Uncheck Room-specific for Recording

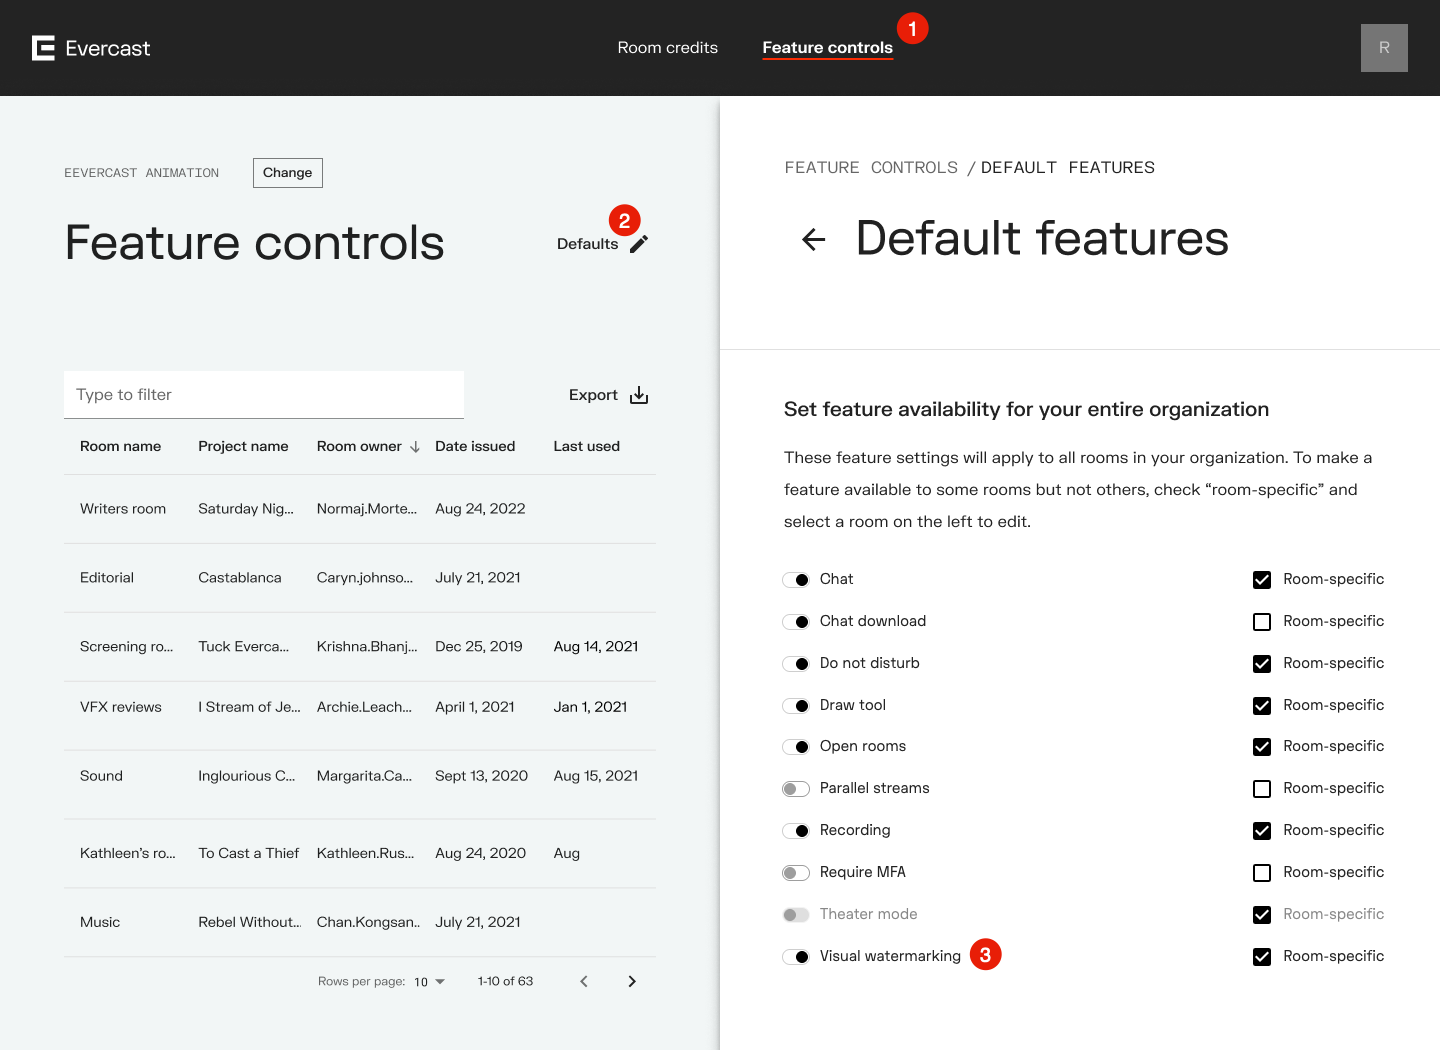1262,831
